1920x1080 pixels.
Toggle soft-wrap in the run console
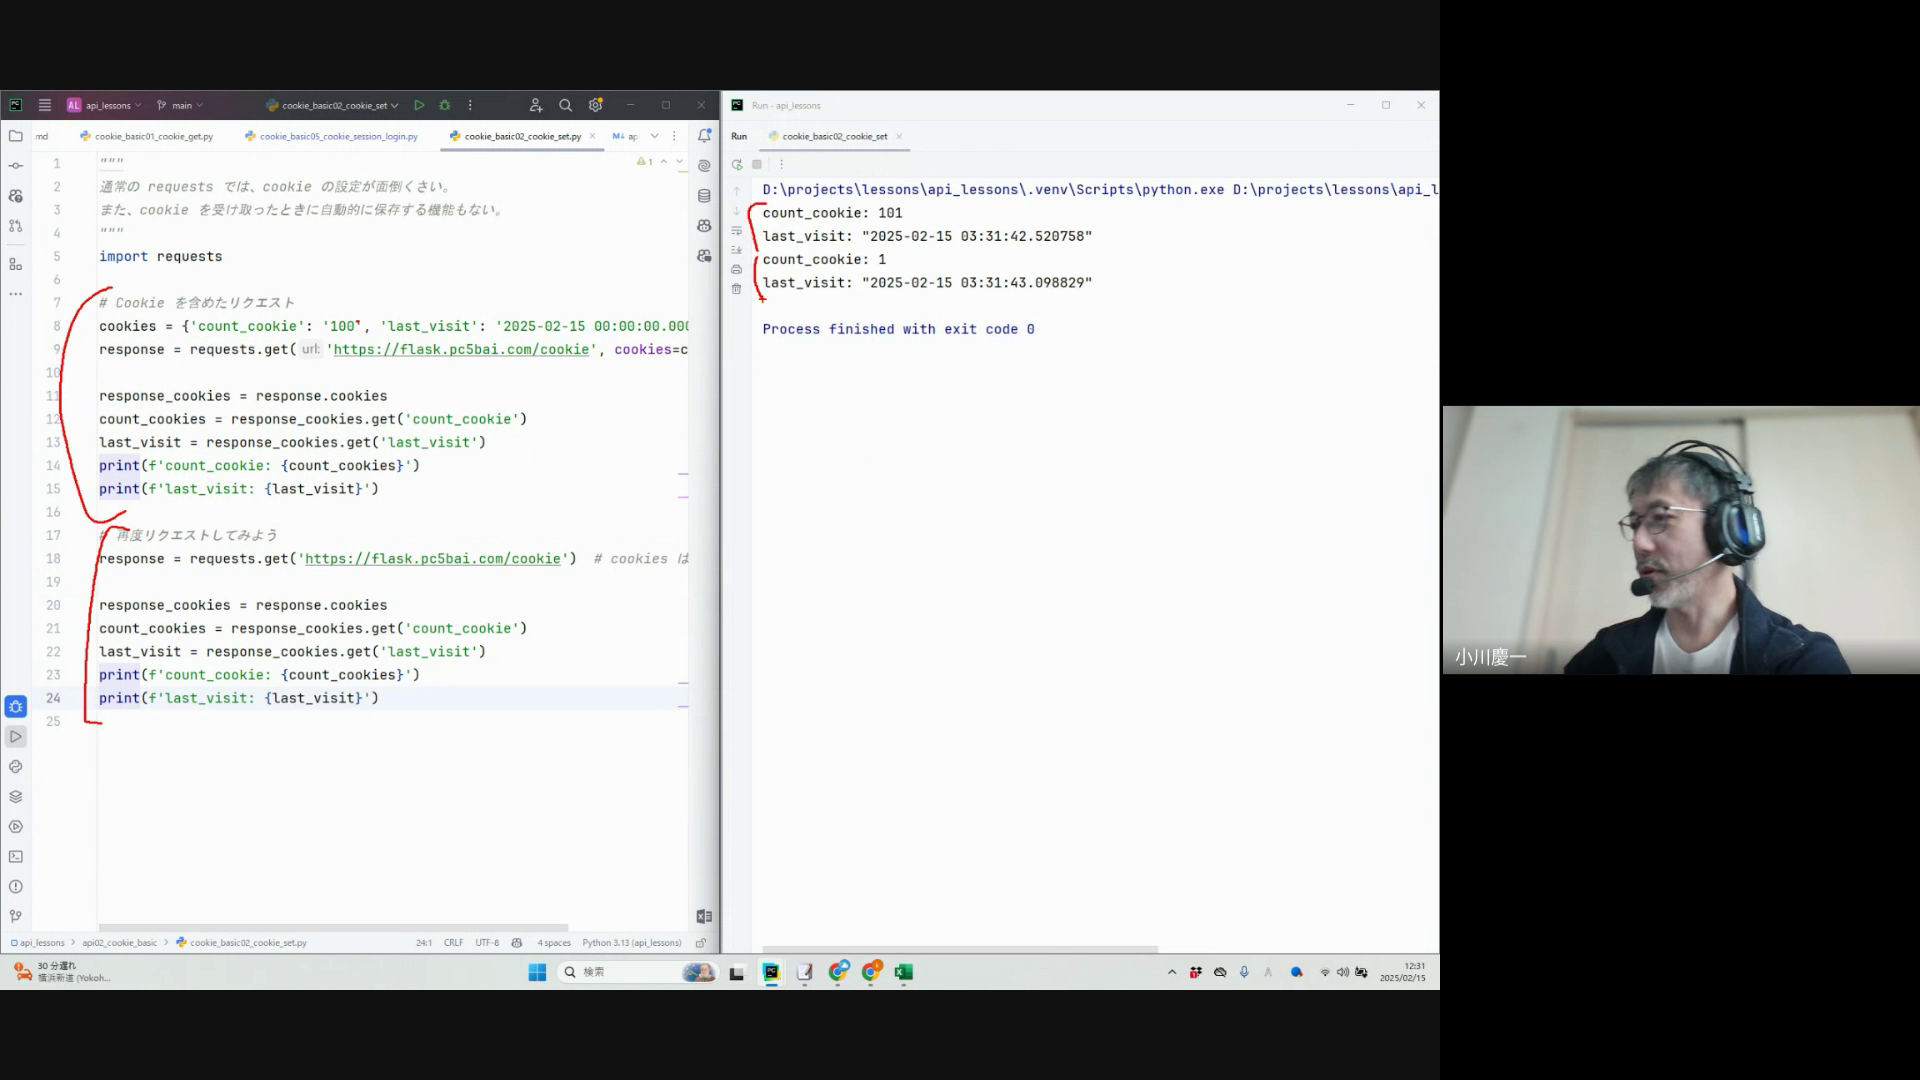tap(737, 231)
